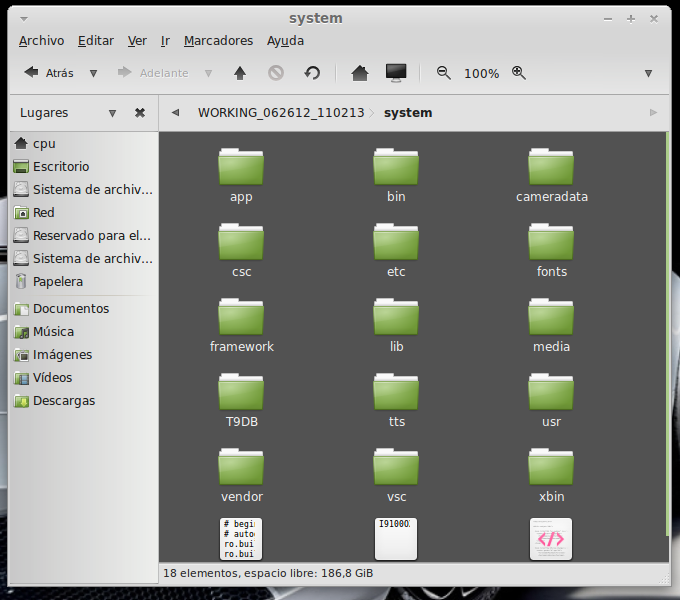Zoom in with the magnifier plus
The image size is (680, 600).
pos(519,73)
